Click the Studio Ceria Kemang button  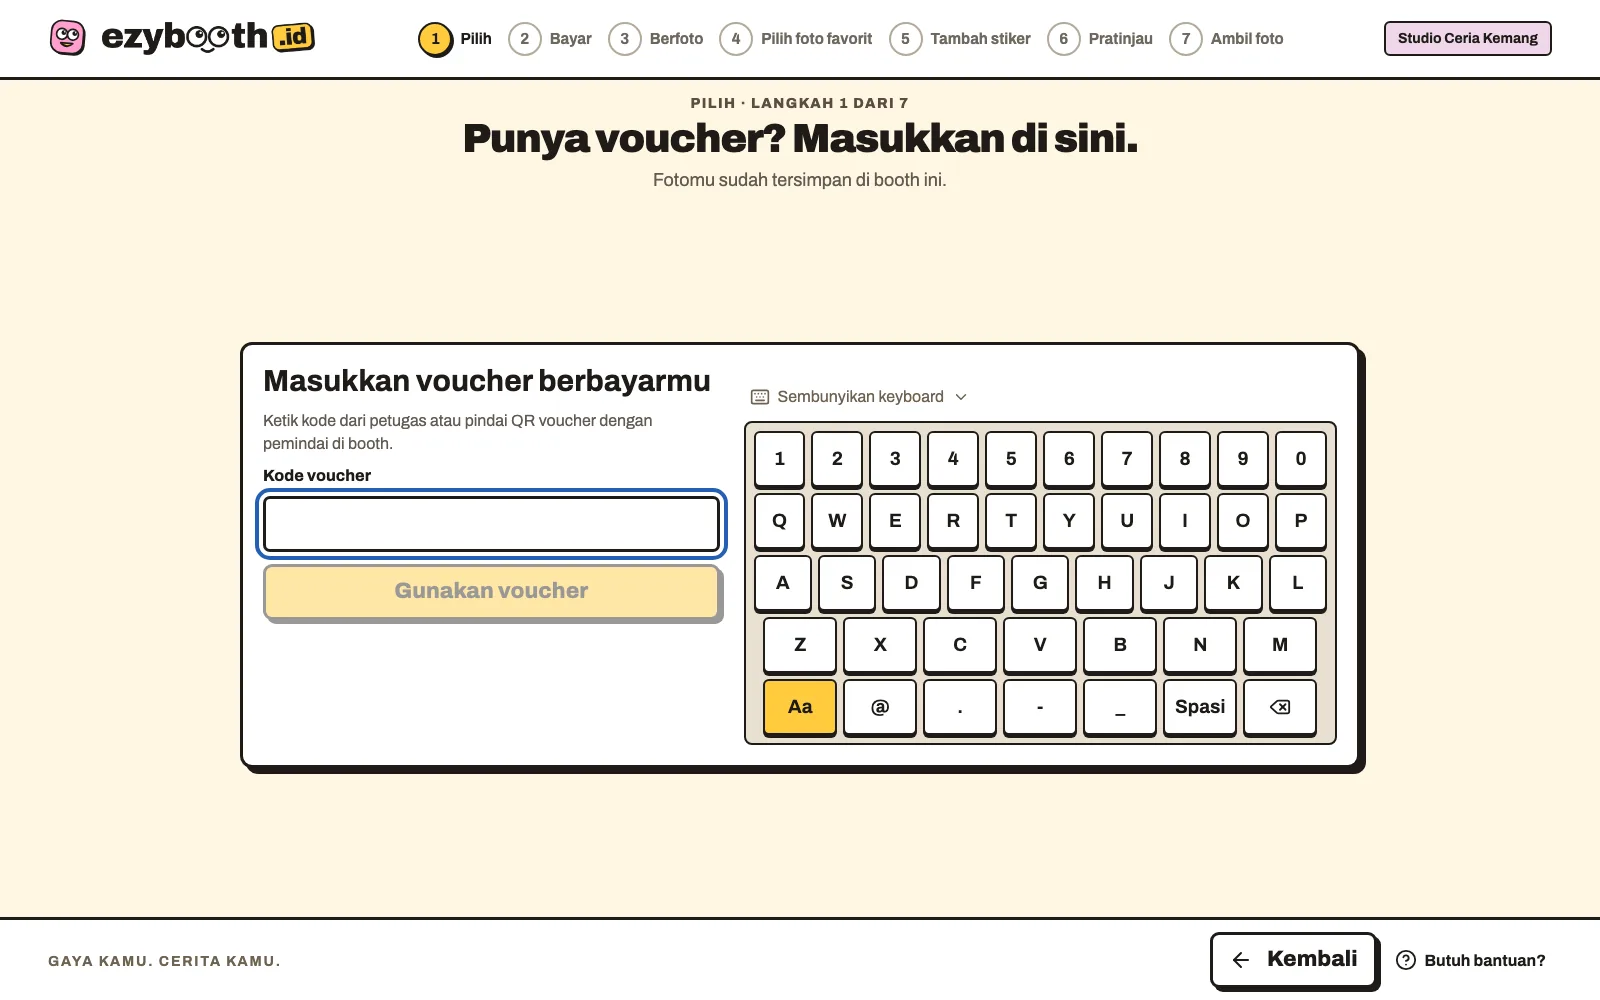(1468, 38)
